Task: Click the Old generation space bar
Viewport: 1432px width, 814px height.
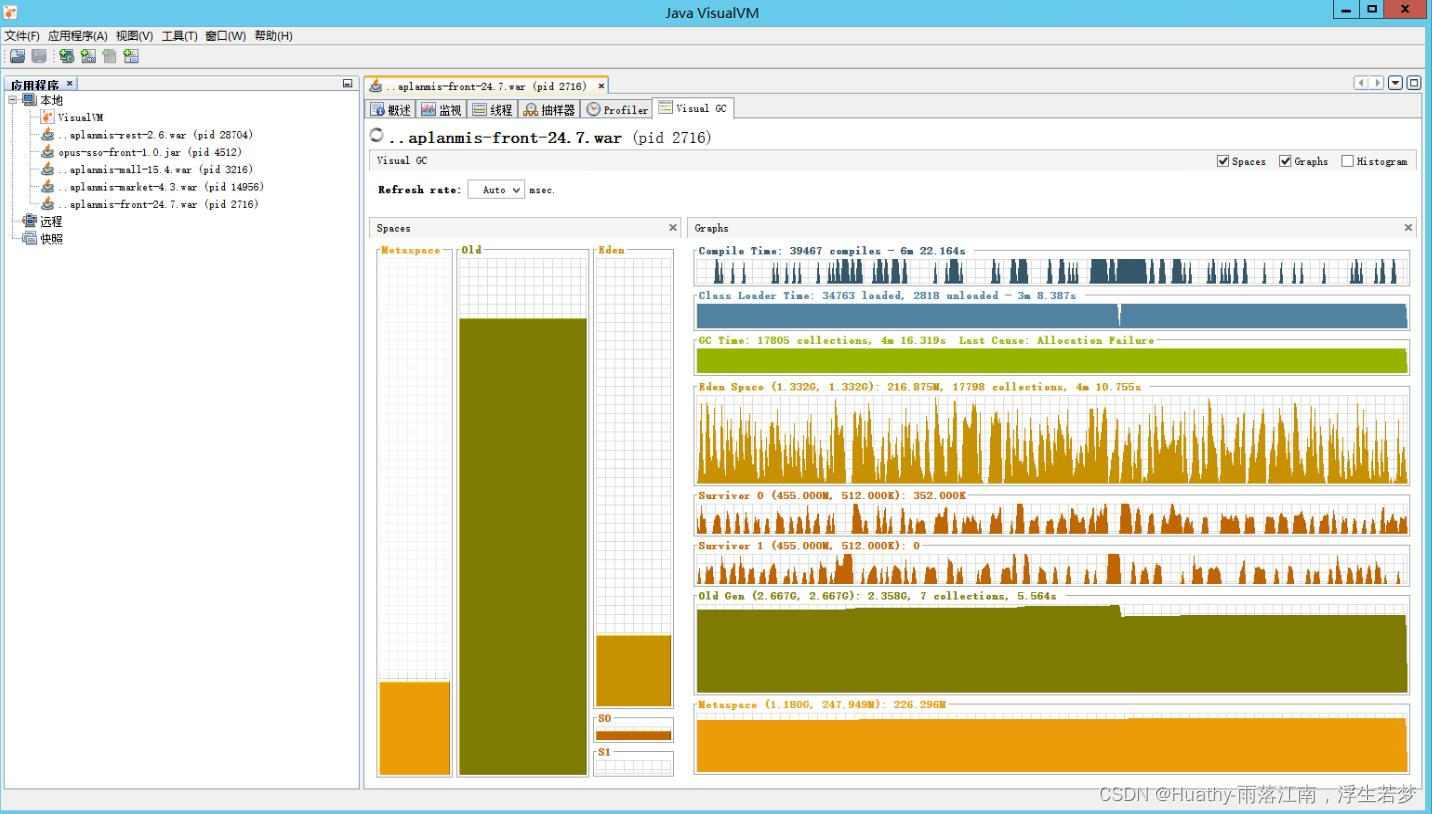Action: click(x=523, y=546)
